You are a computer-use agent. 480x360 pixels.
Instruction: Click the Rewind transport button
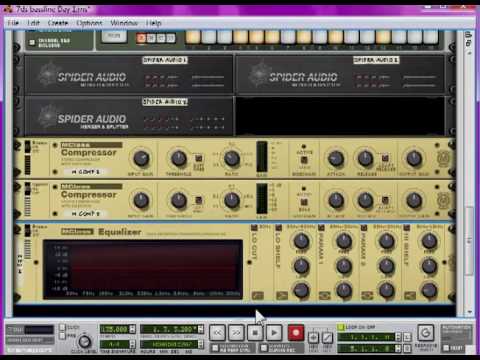coord(217,332)
